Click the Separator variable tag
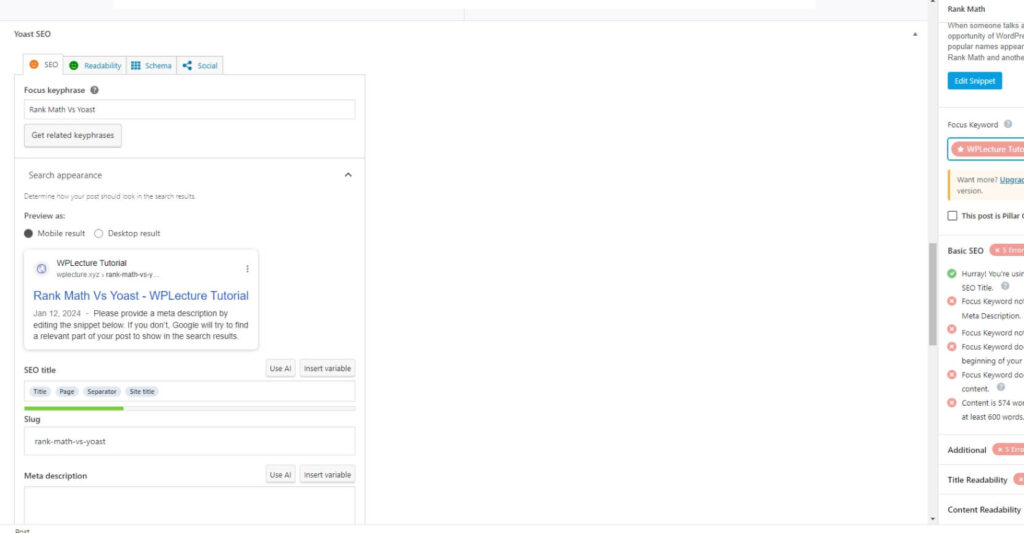The width and height of the screenshot is (1024, 533). coord(102,391)
